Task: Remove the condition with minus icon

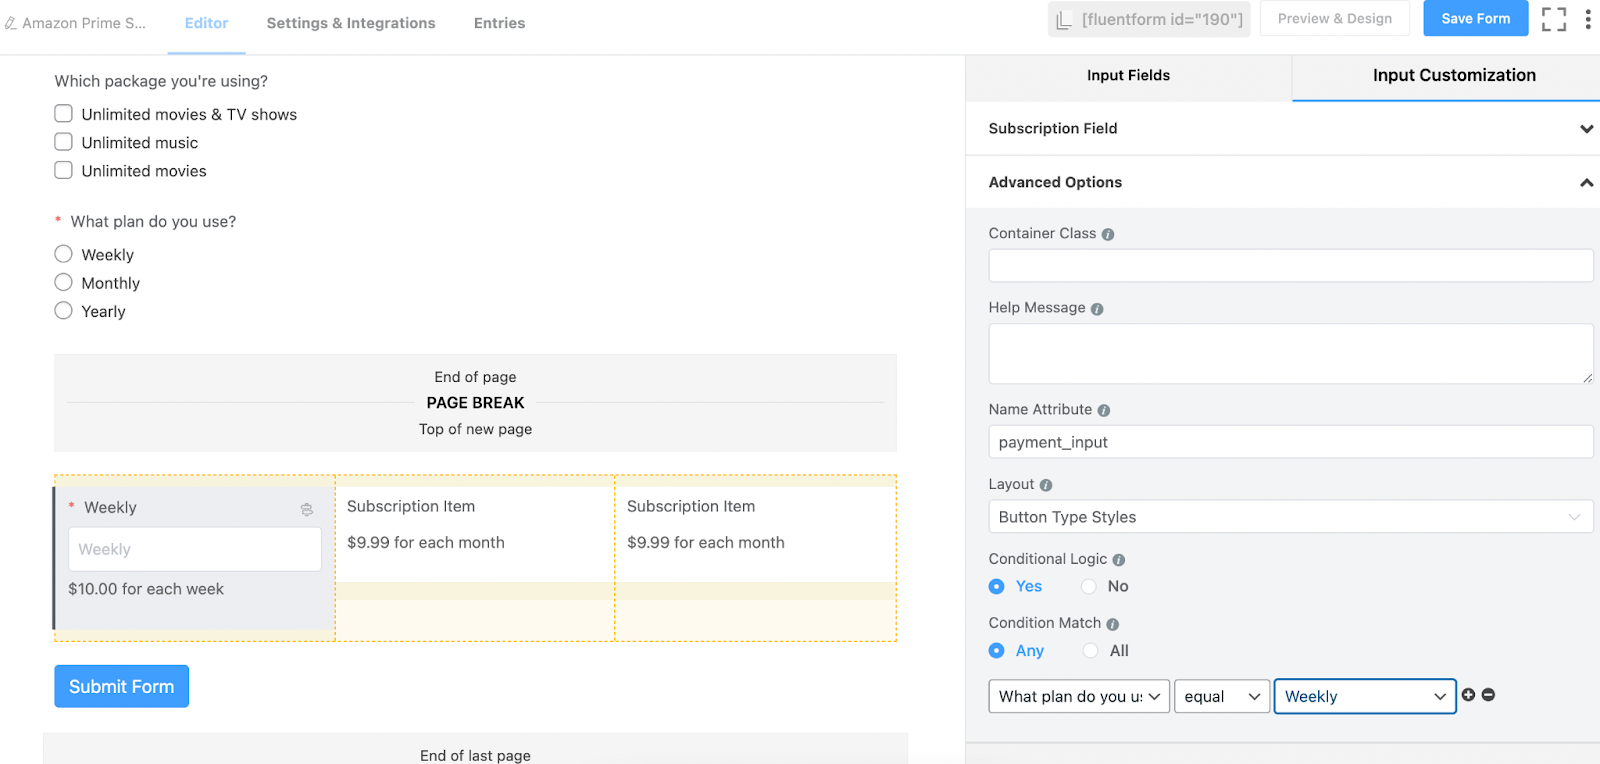Action: pyautogui.click(x=1488, y=695)
